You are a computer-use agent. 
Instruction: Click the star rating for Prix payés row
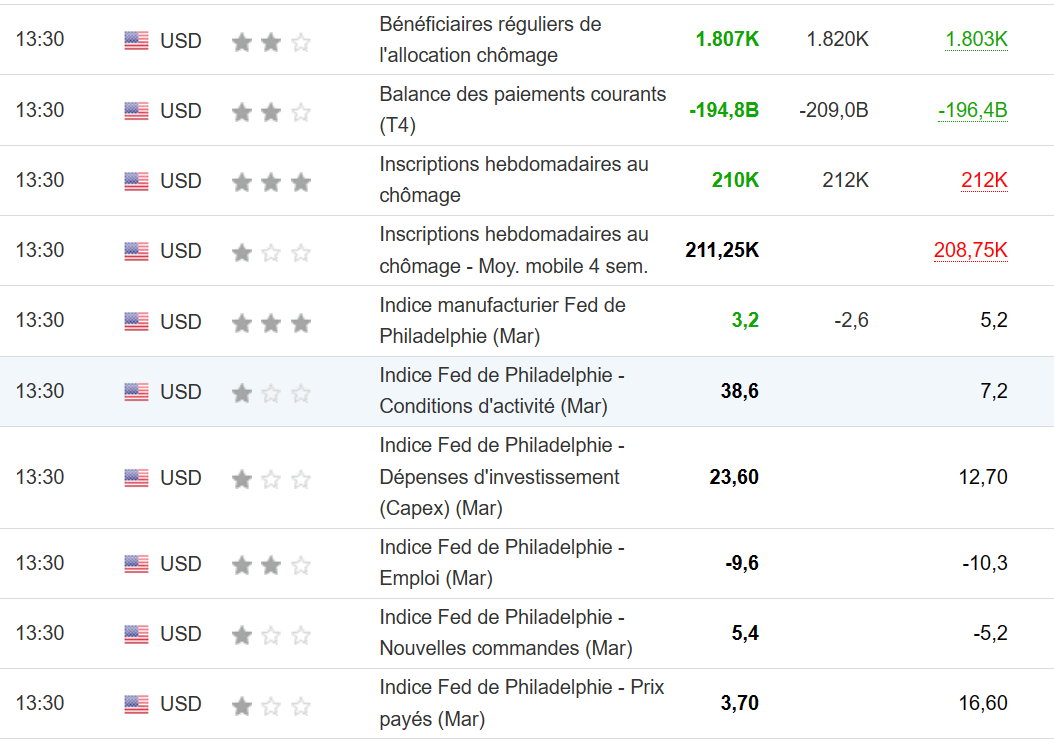[271, 706]
